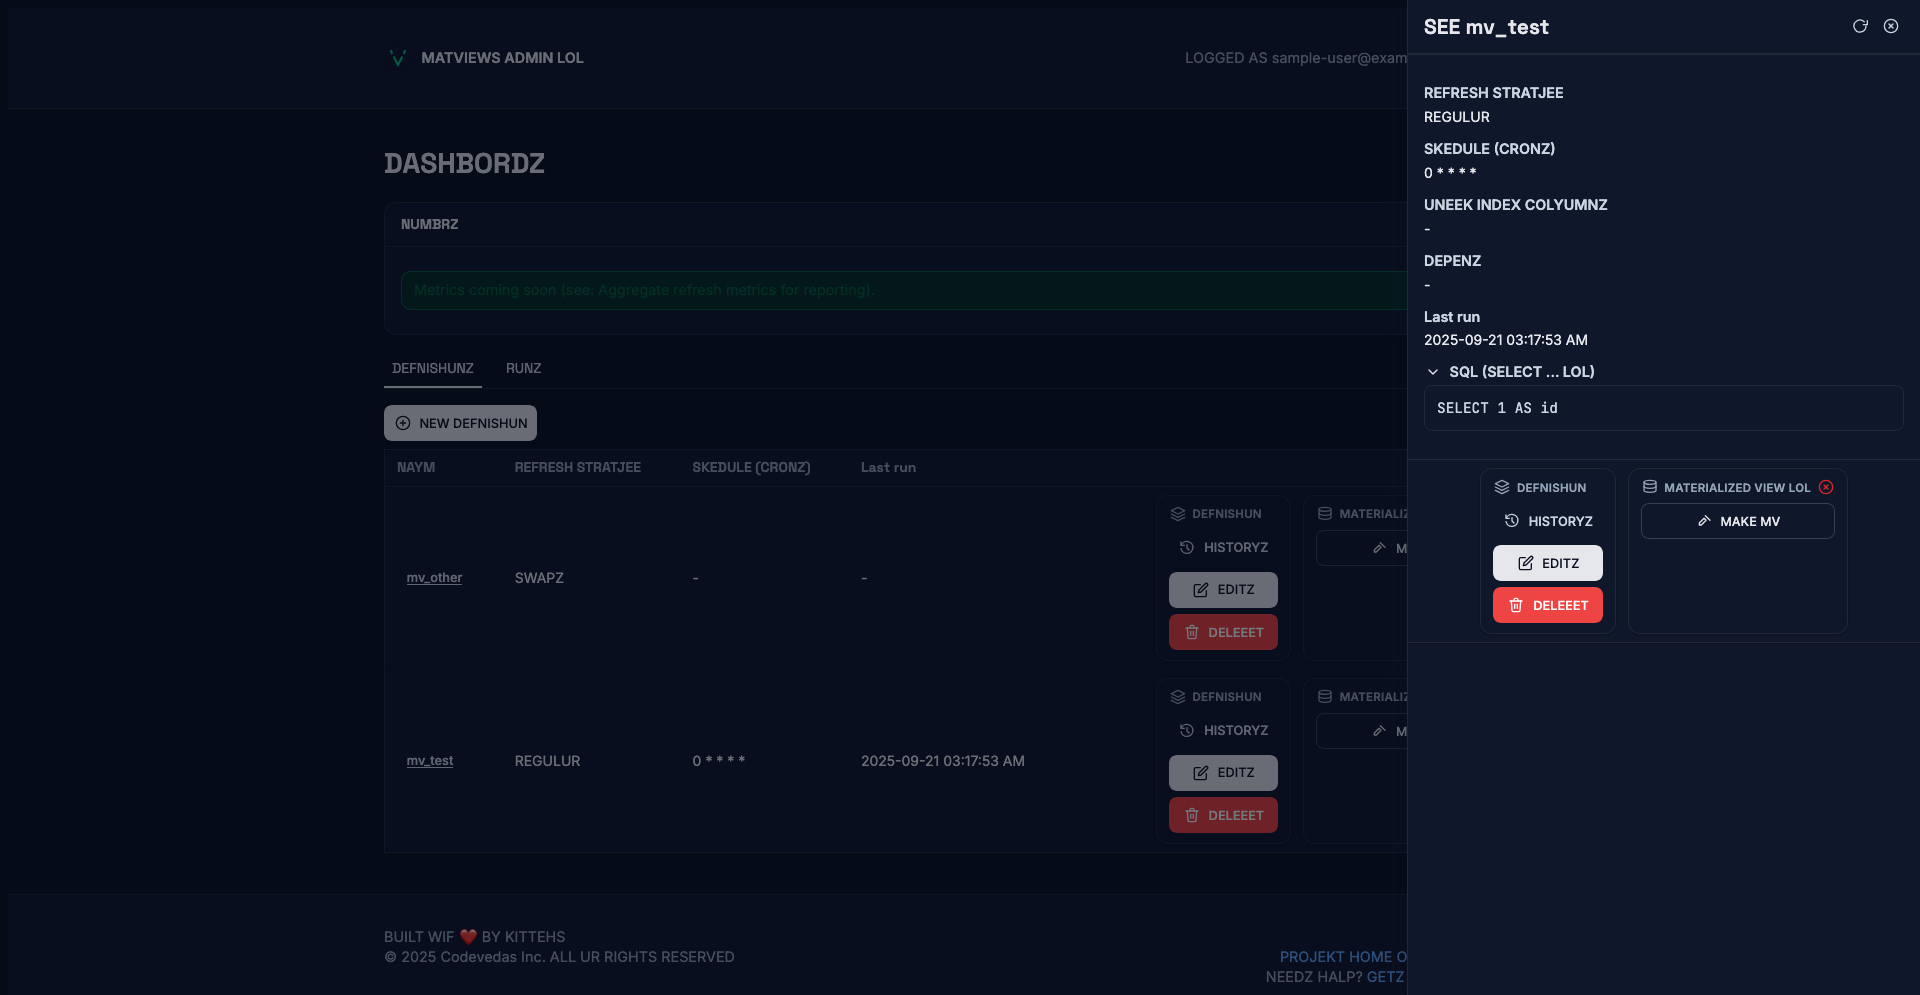This screenshot has height=995, width=1920.
Task: Click the SELECT 1 AS id code box
Action: (1663, 408)
